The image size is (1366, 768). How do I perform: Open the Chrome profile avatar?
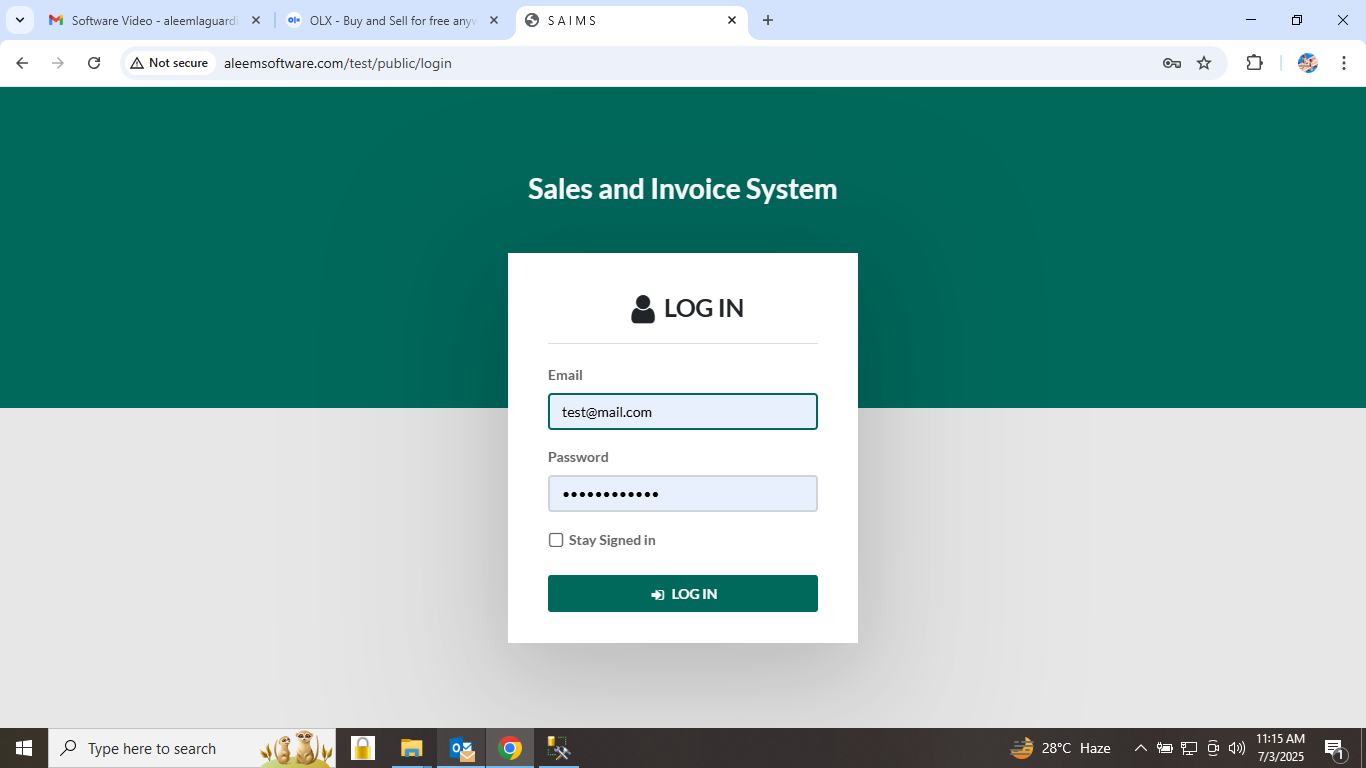[1308, 63]
